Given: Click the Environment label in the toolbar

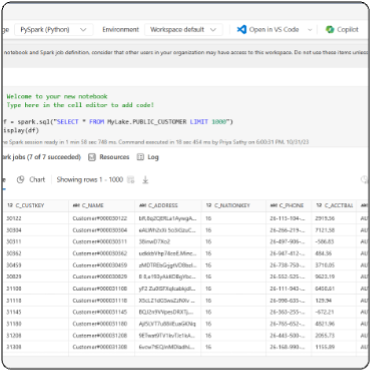Looking at the screenshot, I should (121, 30).
